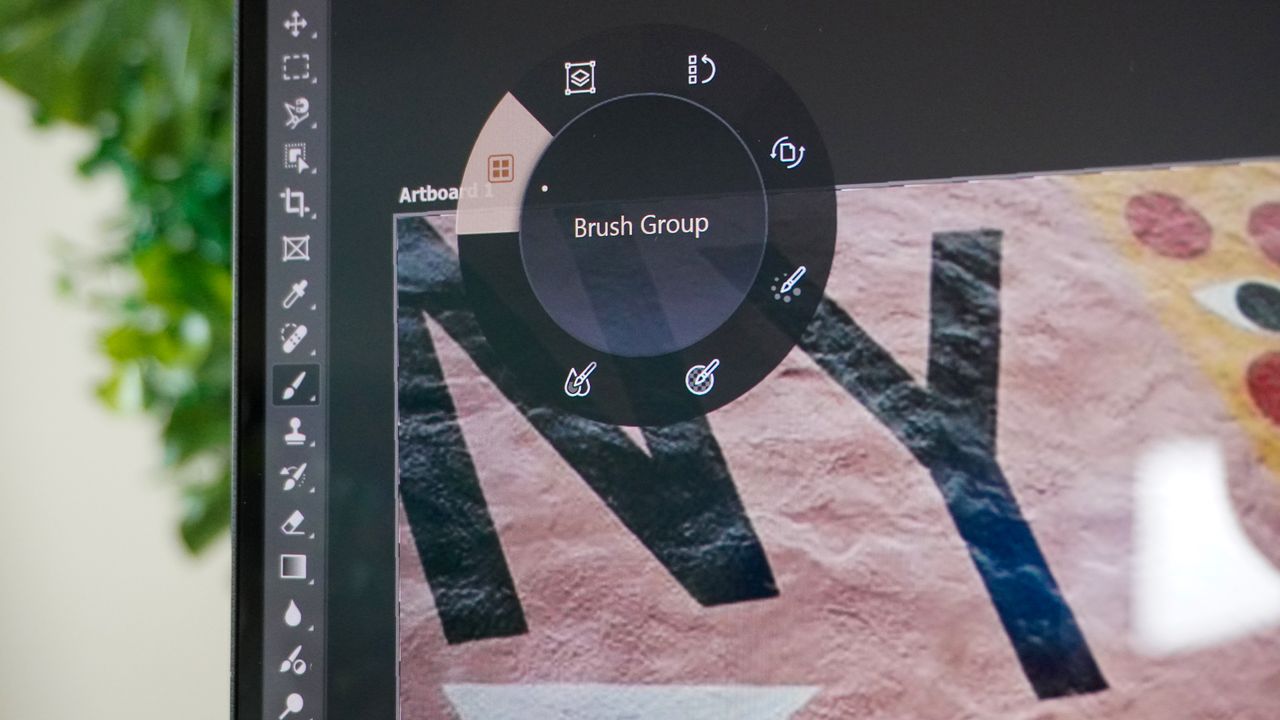The image size is (1280, 720).
Task: Select the Spot Healing Brush tool
Action: [294, 338]
